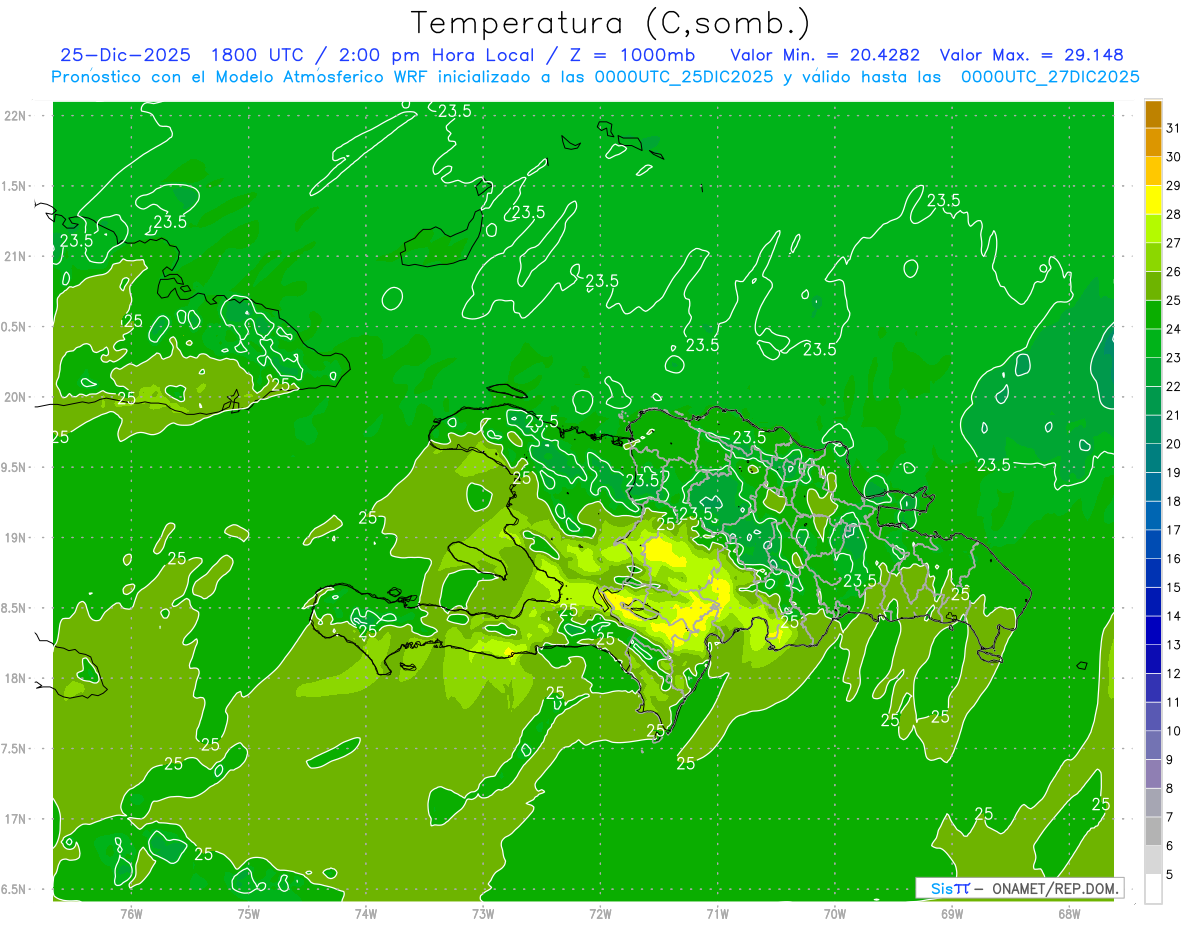Click the '73W' longitude axis label
Viewport: 1200px width, 927px height.
tap(483, 914)
